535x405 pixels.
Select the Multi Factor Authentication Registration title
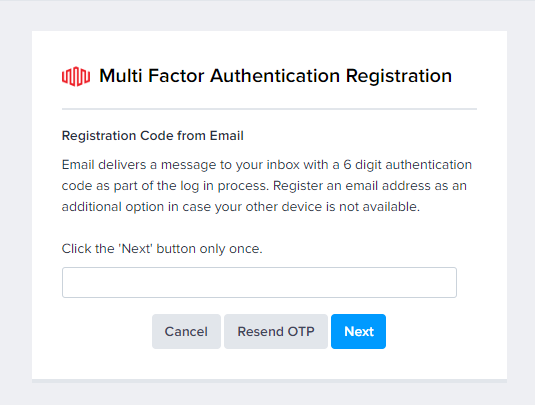275,76
